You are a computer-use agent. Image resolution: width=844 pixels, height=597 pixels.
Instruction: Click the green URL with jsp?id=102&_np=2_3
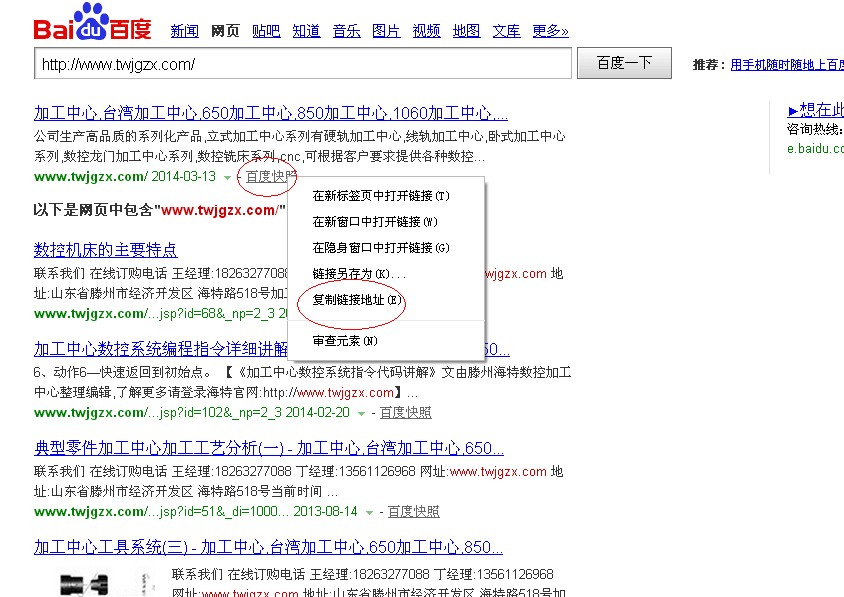click(192, 412)
